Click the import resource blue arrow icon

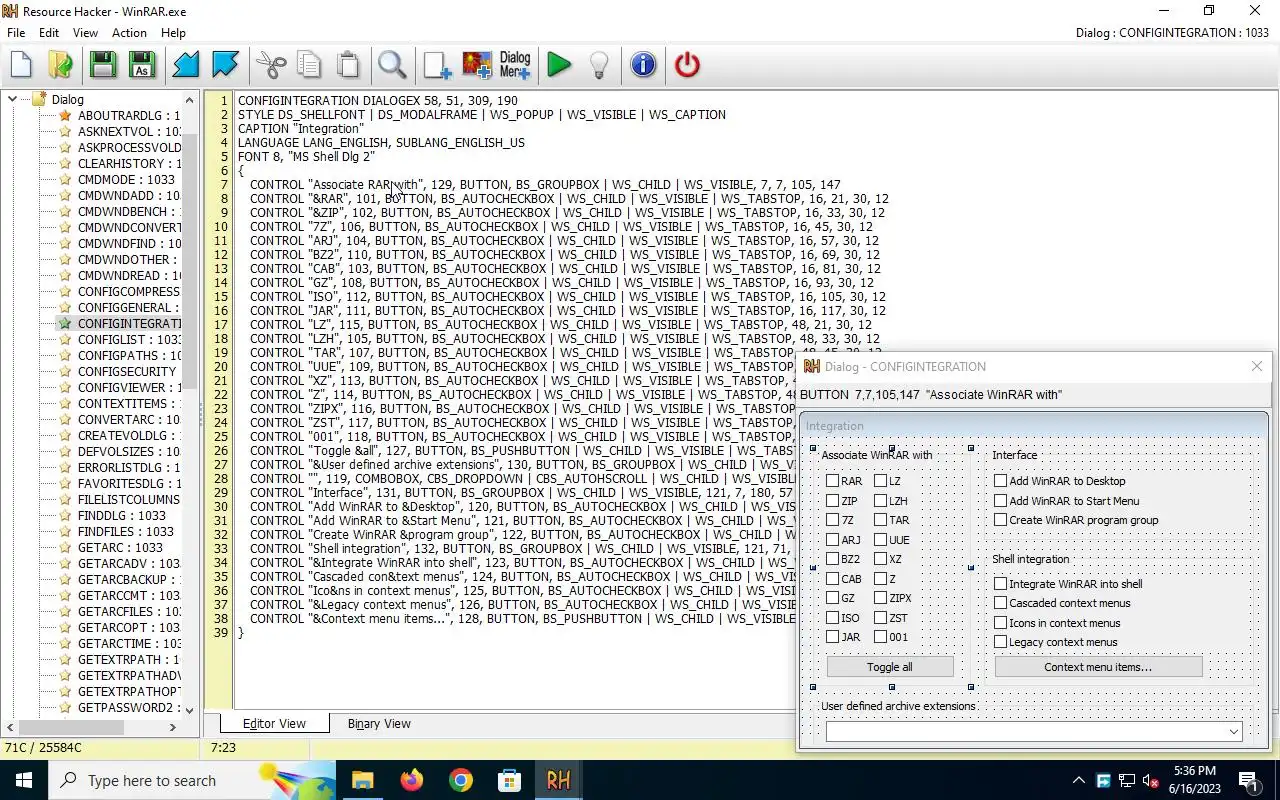(185, 65)
